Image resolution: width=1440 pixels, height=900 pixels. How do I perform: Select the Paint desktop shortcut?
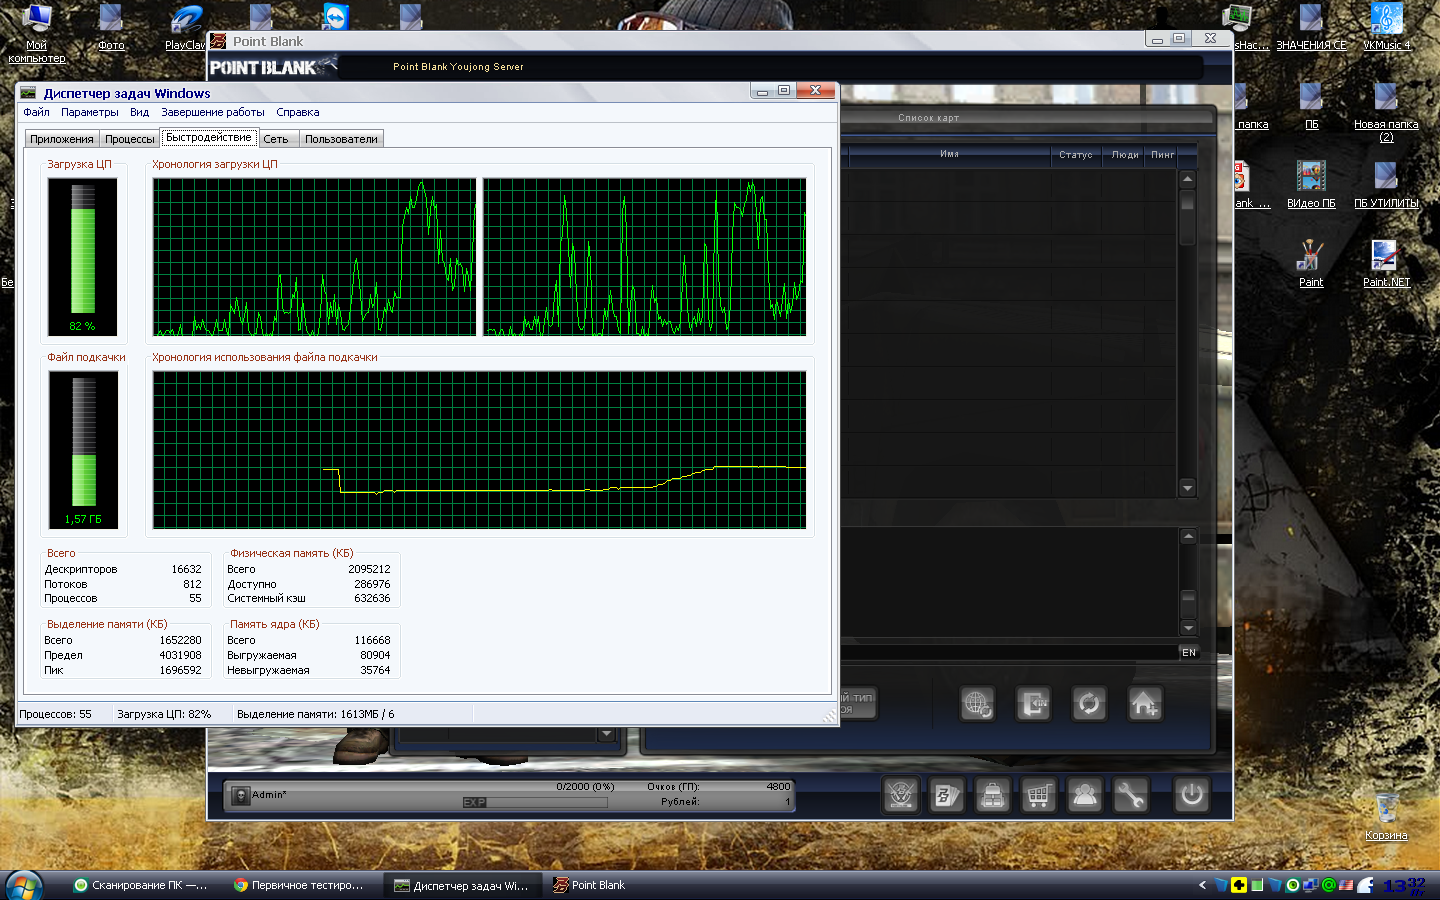pos(1311,264)
